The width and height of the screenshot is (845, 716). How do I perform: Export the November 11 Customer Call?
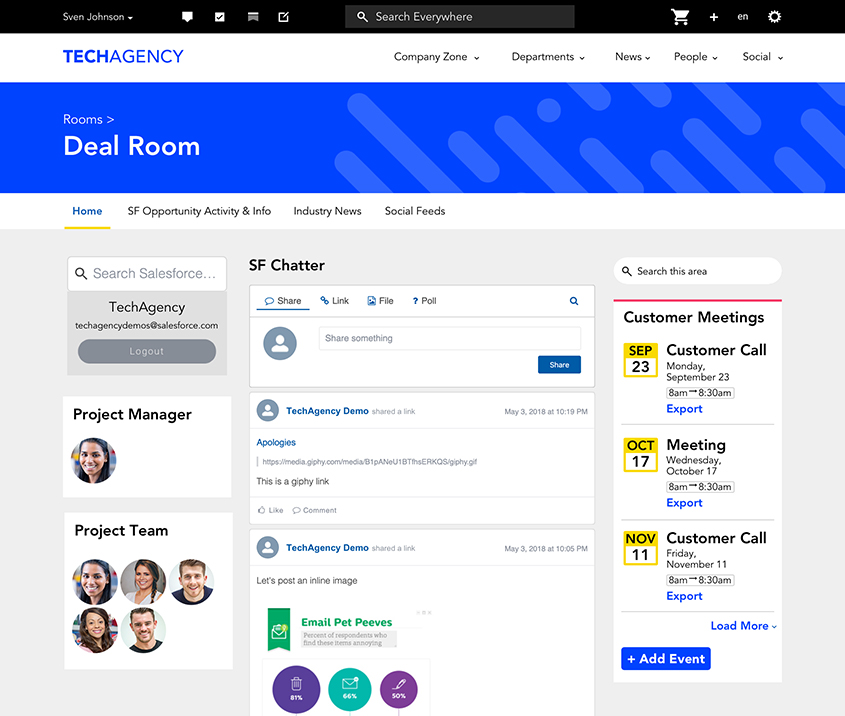tap(684, 596)
